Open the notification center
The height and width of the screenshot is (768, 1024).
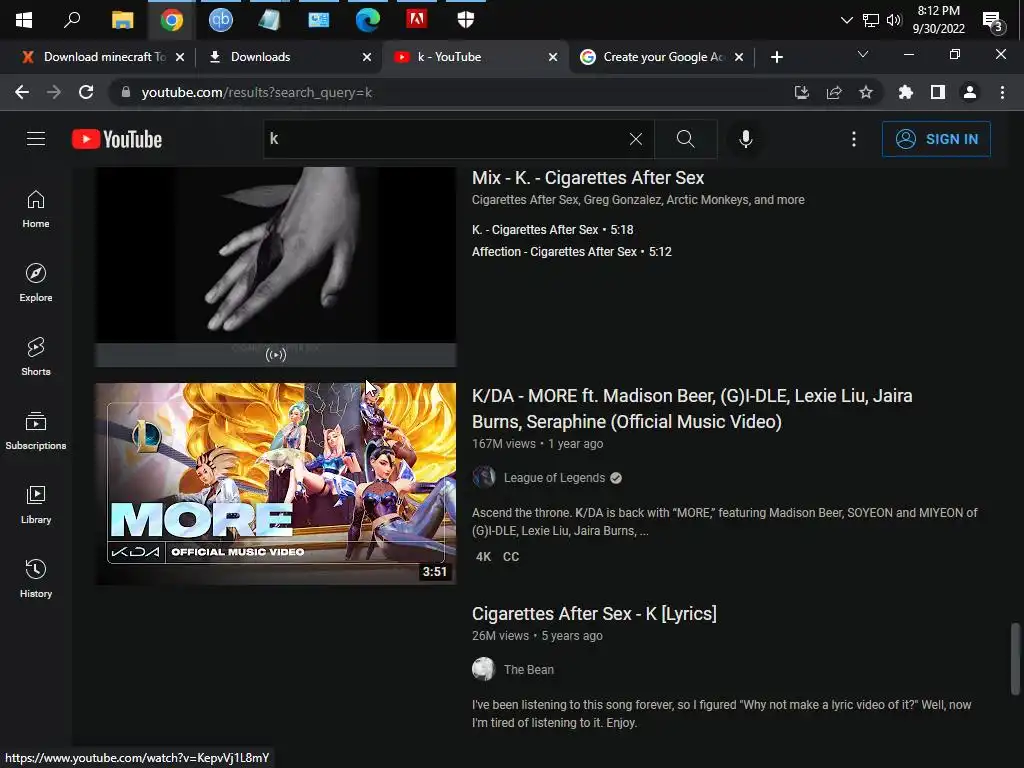(x=993, y=22)
